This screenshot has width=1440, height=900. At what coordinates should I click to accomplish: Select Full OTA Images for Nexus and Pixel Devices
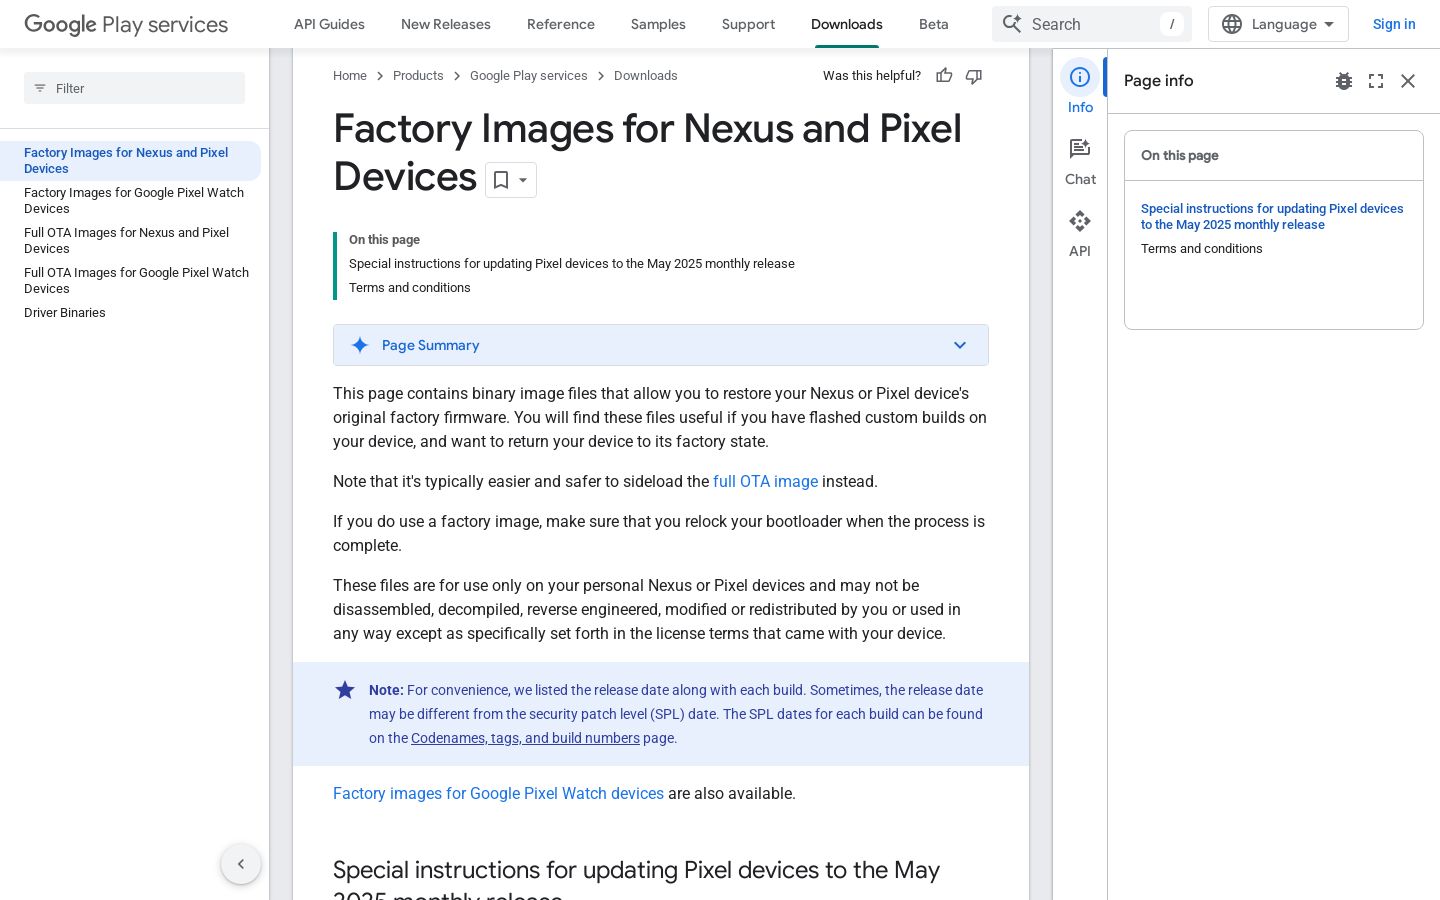126,241
